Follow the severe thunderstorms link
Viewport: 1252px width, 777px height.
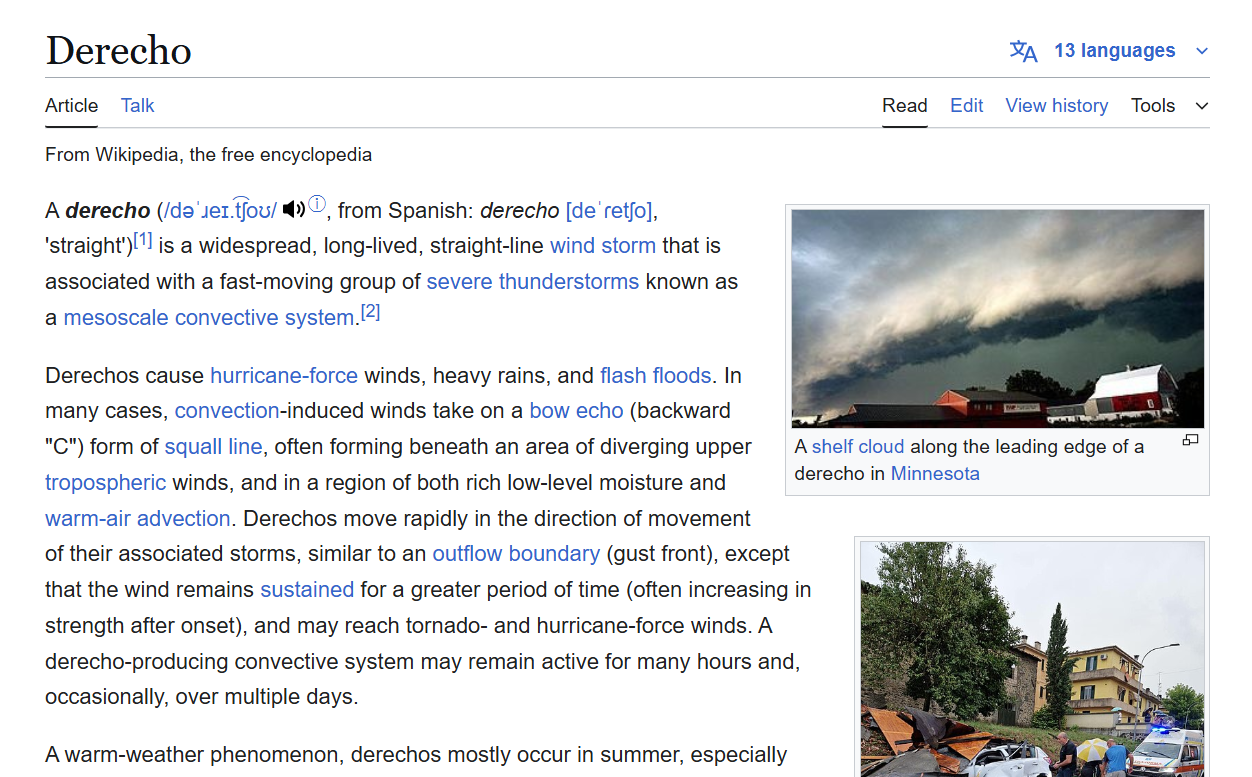[x=533, y=282]
